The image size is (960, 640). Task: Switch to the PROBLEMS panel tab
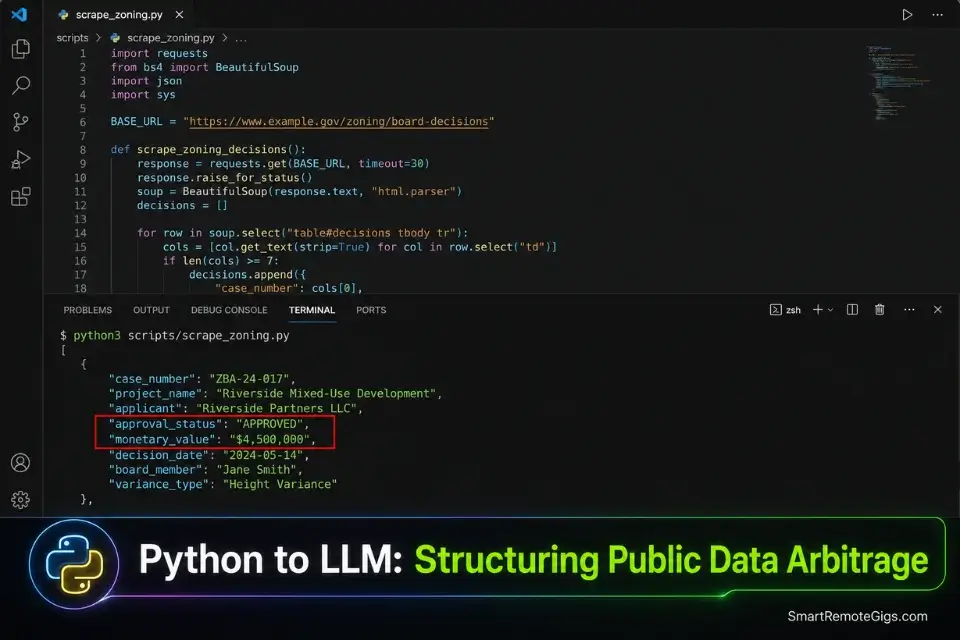tap(88, 310)
